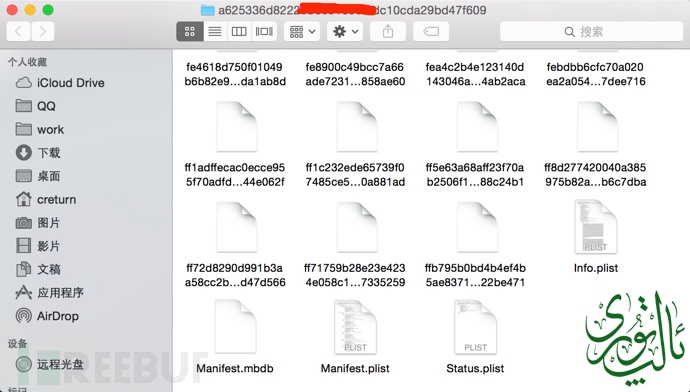The width and height of the screenshot is (690, 392).
Task: Select file icon ff8d277420040a385
Action: coord(597,127)
